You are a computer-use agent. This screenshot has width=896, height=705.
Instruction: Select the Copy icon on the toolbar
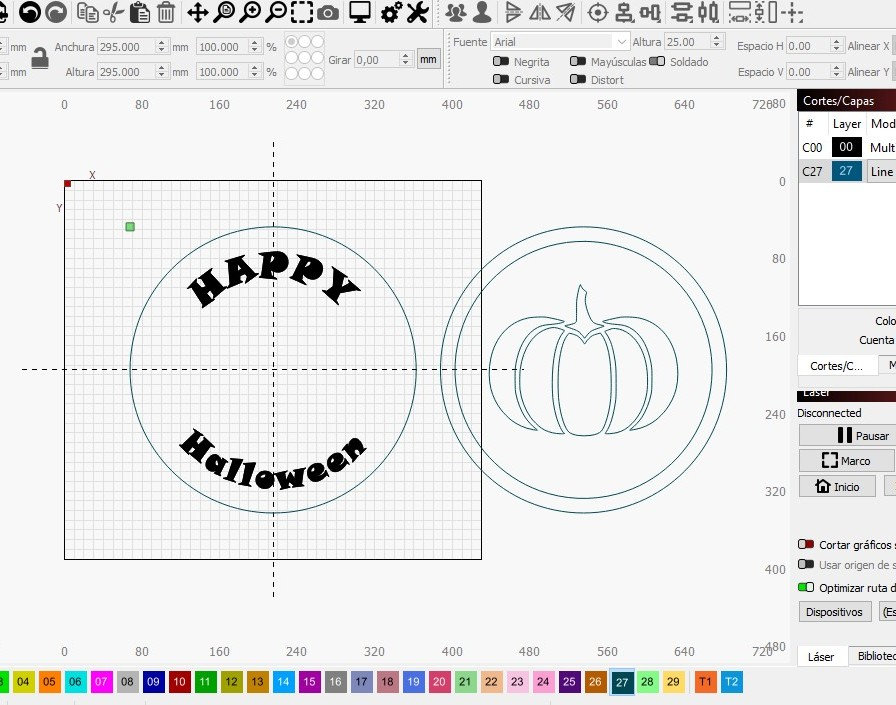pyautogui.click(x=88, y=14)
